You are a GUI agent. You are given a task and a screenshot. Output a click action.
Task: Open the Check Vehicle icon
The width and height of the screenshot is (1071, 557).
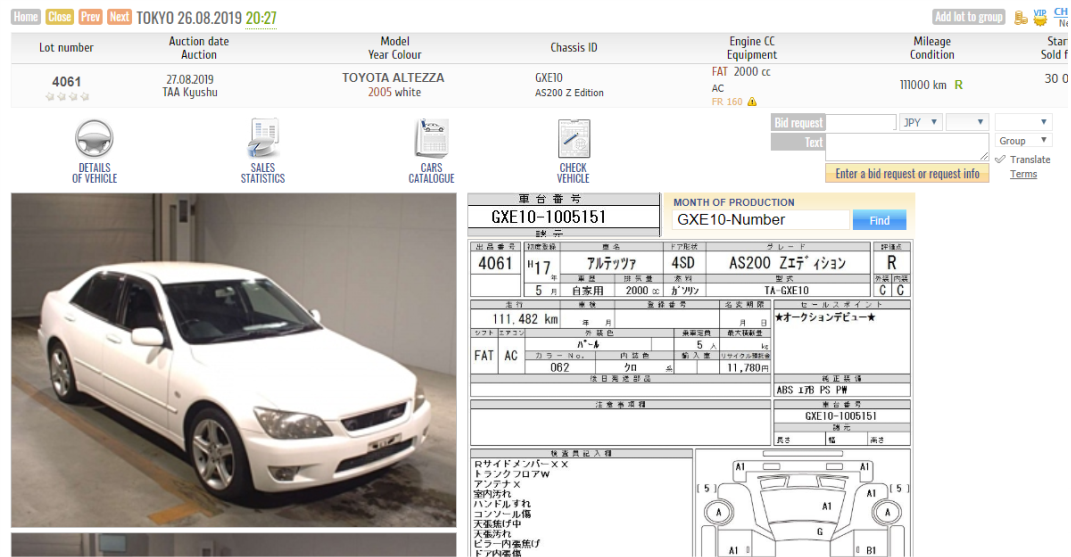tap(573, 151)
